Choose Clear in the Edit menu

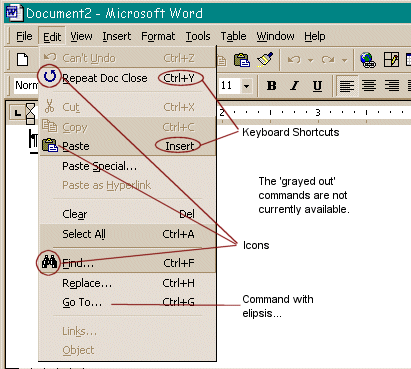click(x=128, y=214)
